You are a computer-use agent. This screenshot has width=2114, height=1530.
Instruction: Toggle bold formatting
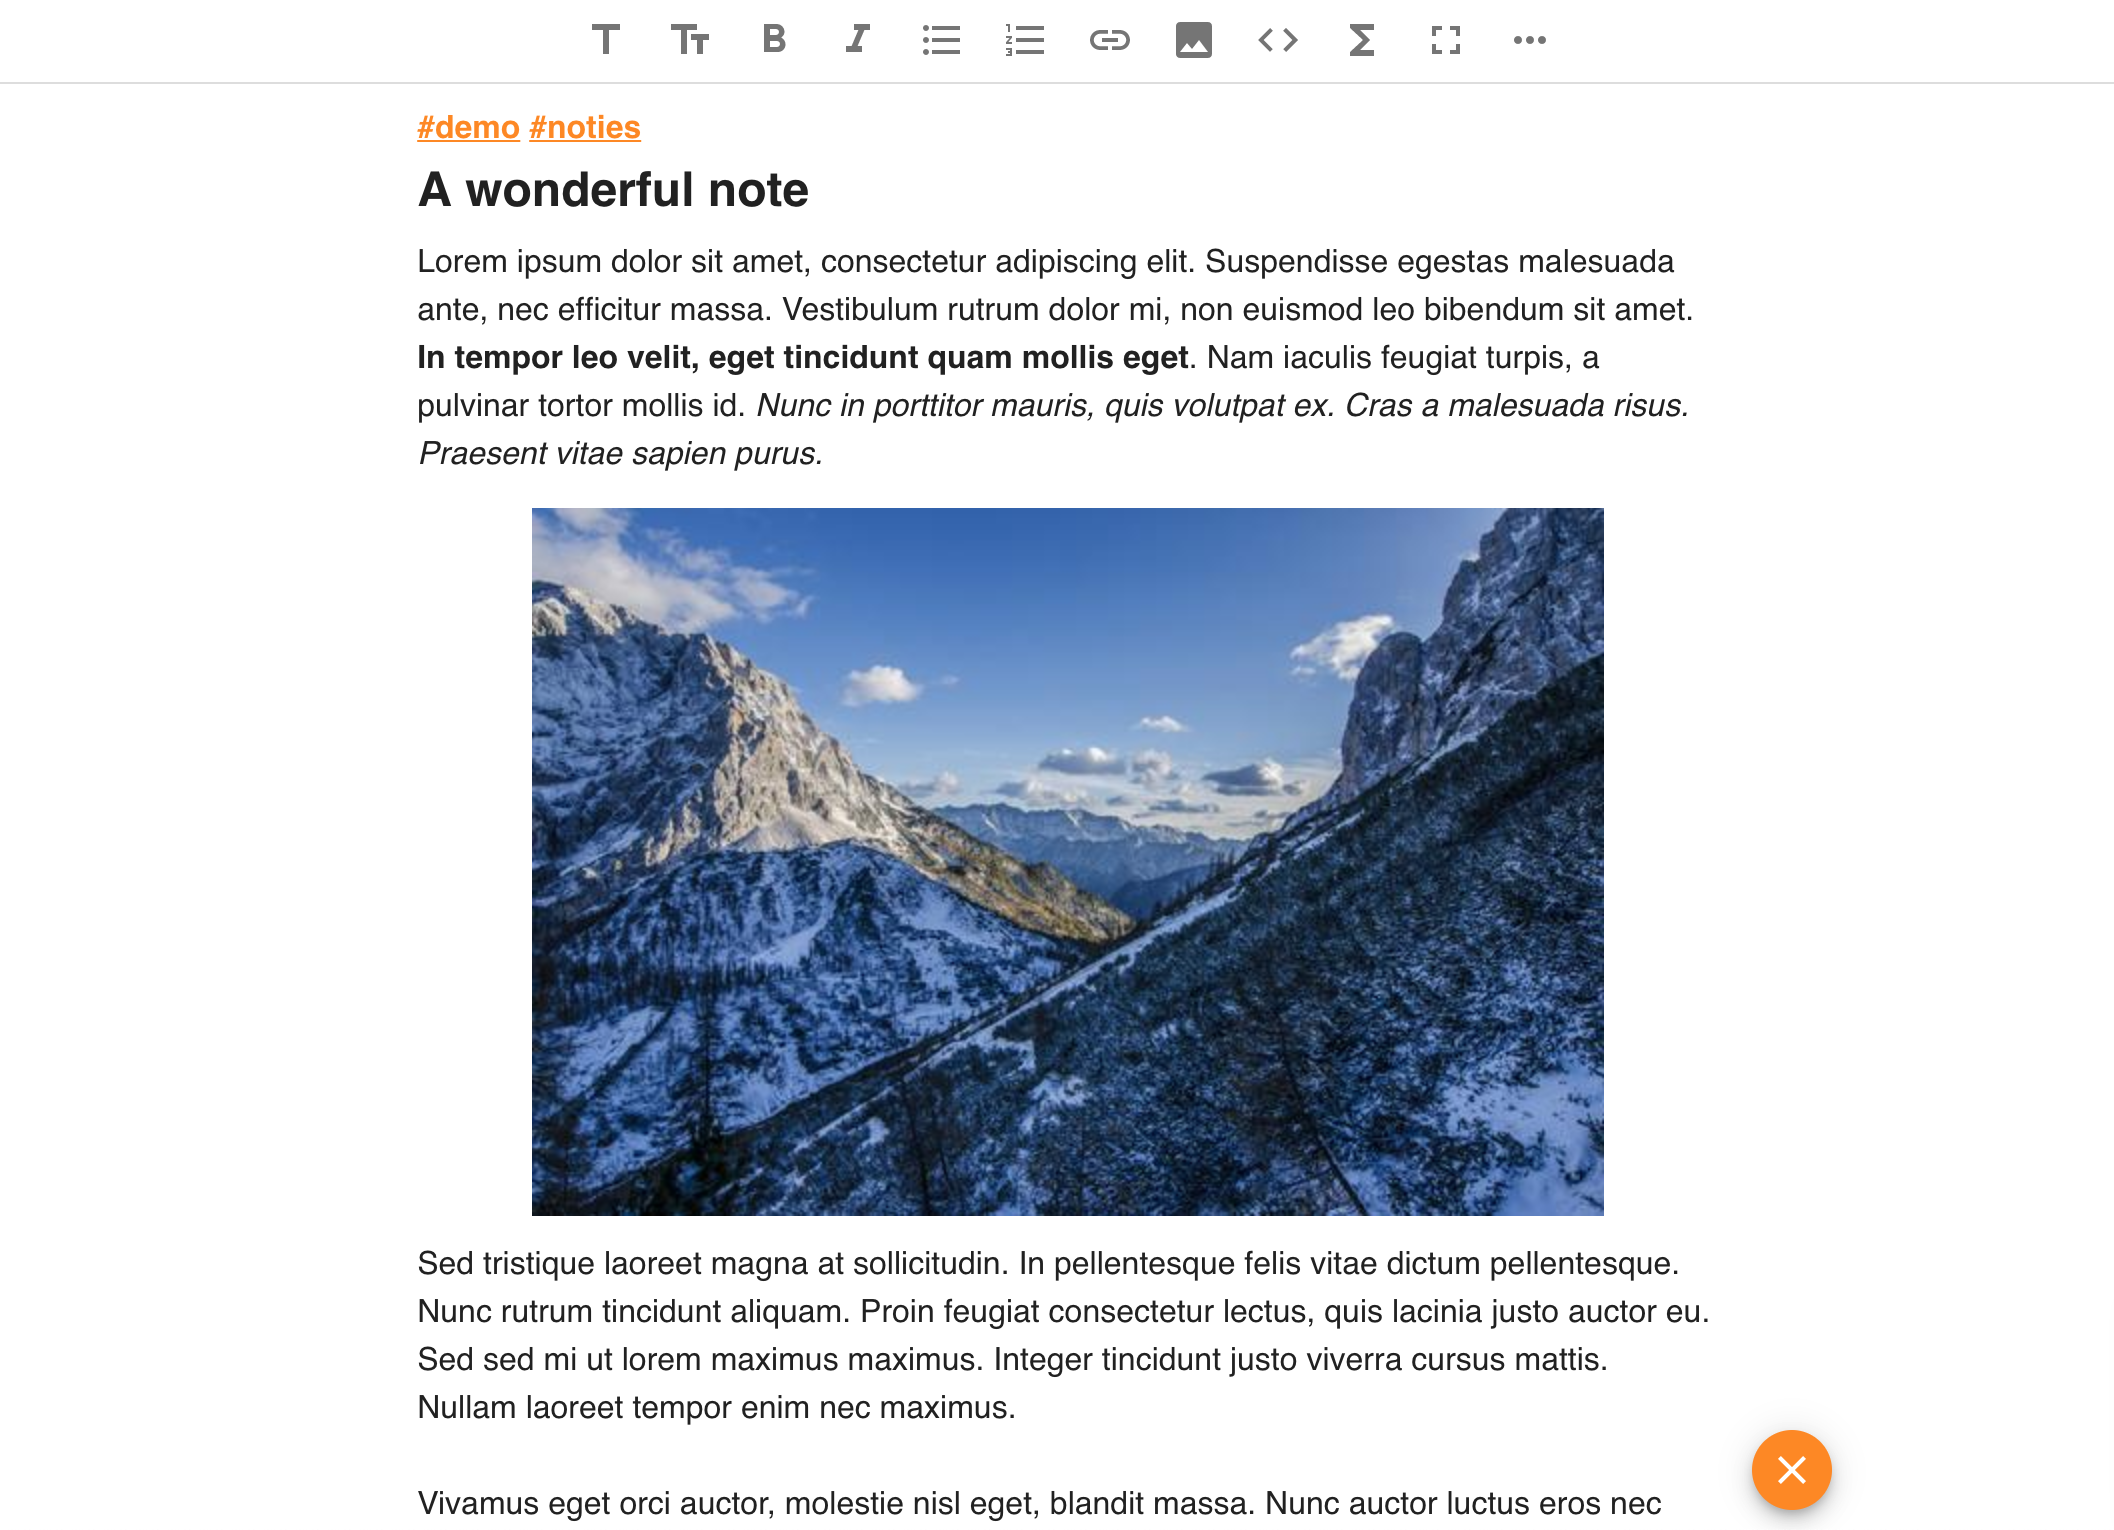(774, 40)
